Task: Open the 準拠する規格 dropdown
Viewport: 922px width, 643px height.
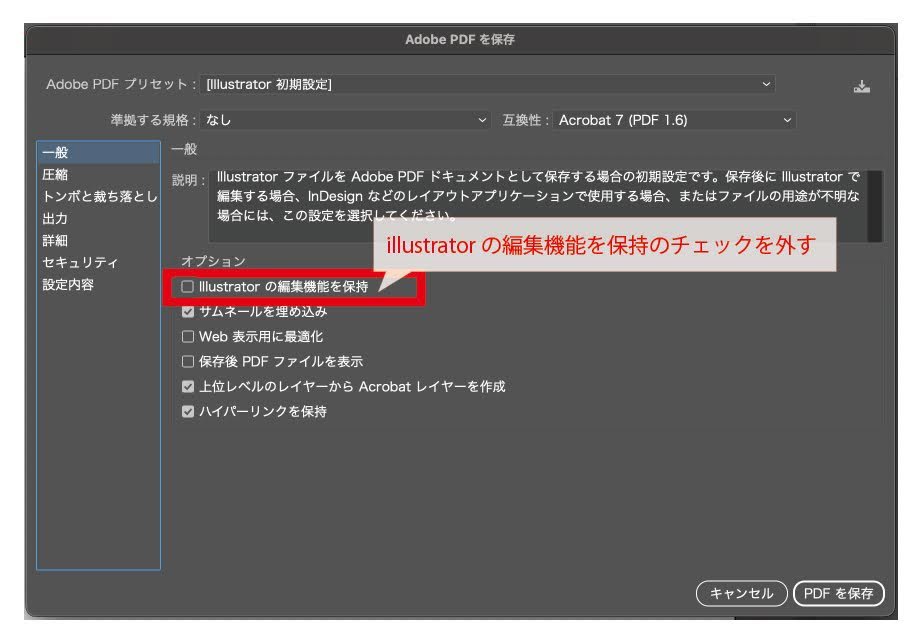Action: [345, 120]
